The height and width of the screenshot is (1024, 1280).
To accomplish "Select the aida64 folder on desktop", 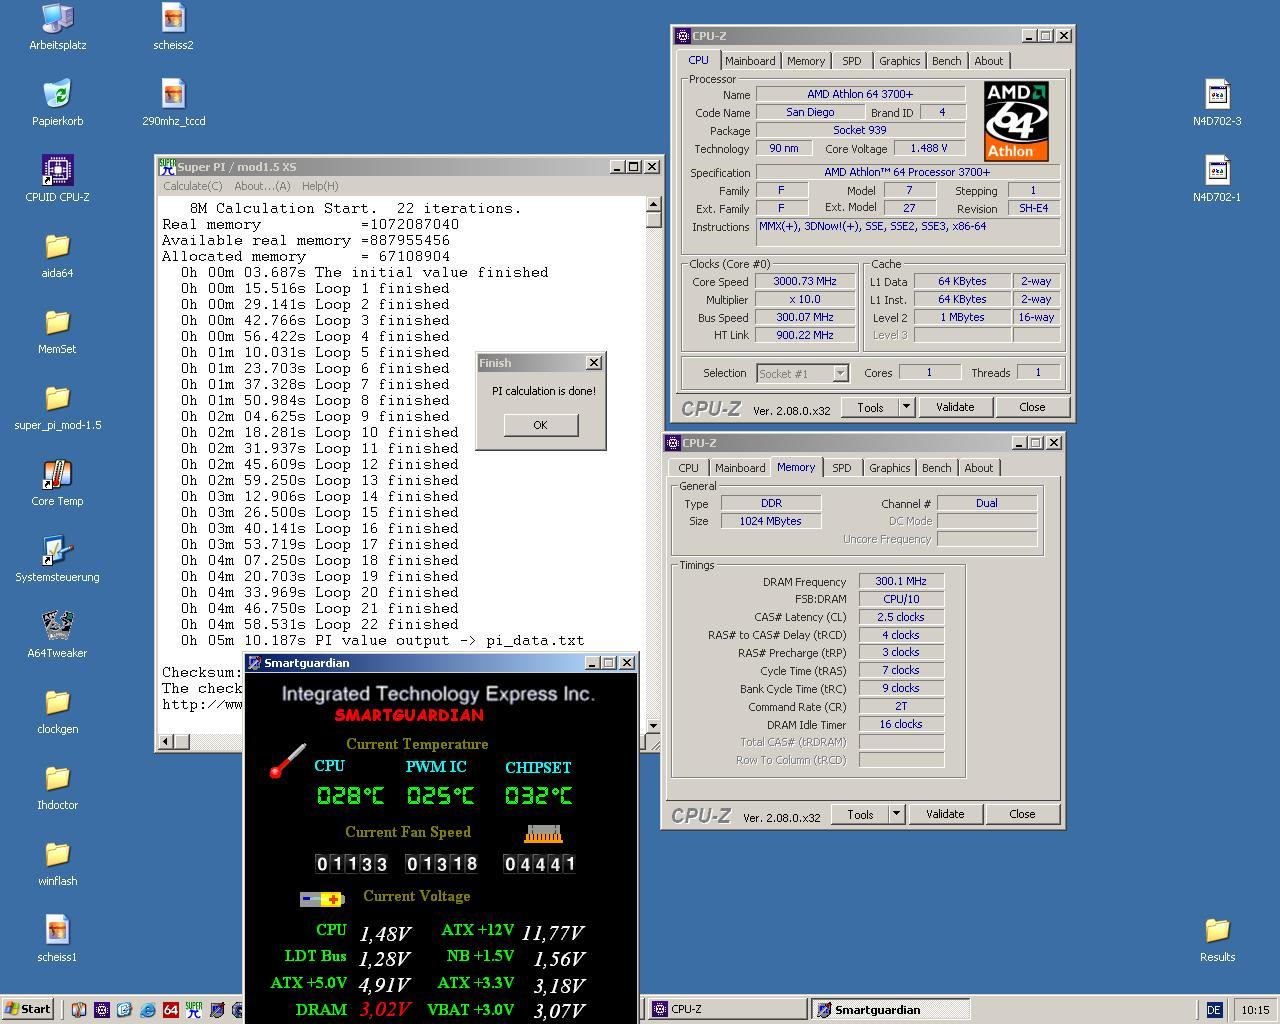I will [x=57, y=246].
